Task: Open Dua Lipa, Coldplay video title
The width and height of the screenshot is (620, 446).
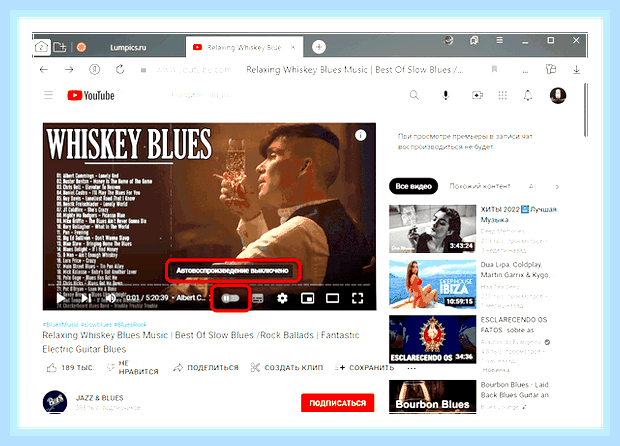Action: coord(515,270)
